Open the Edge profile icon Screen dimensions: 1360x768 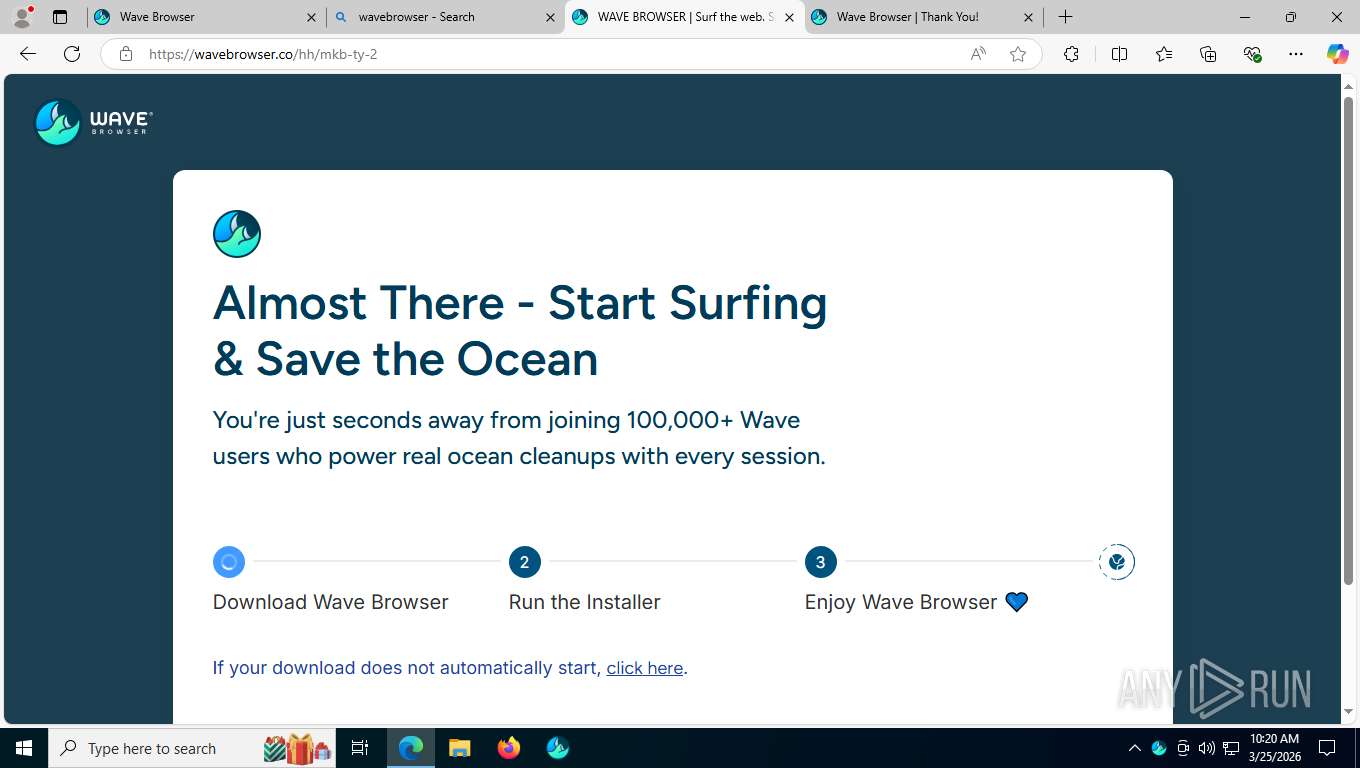coord(22,17)
